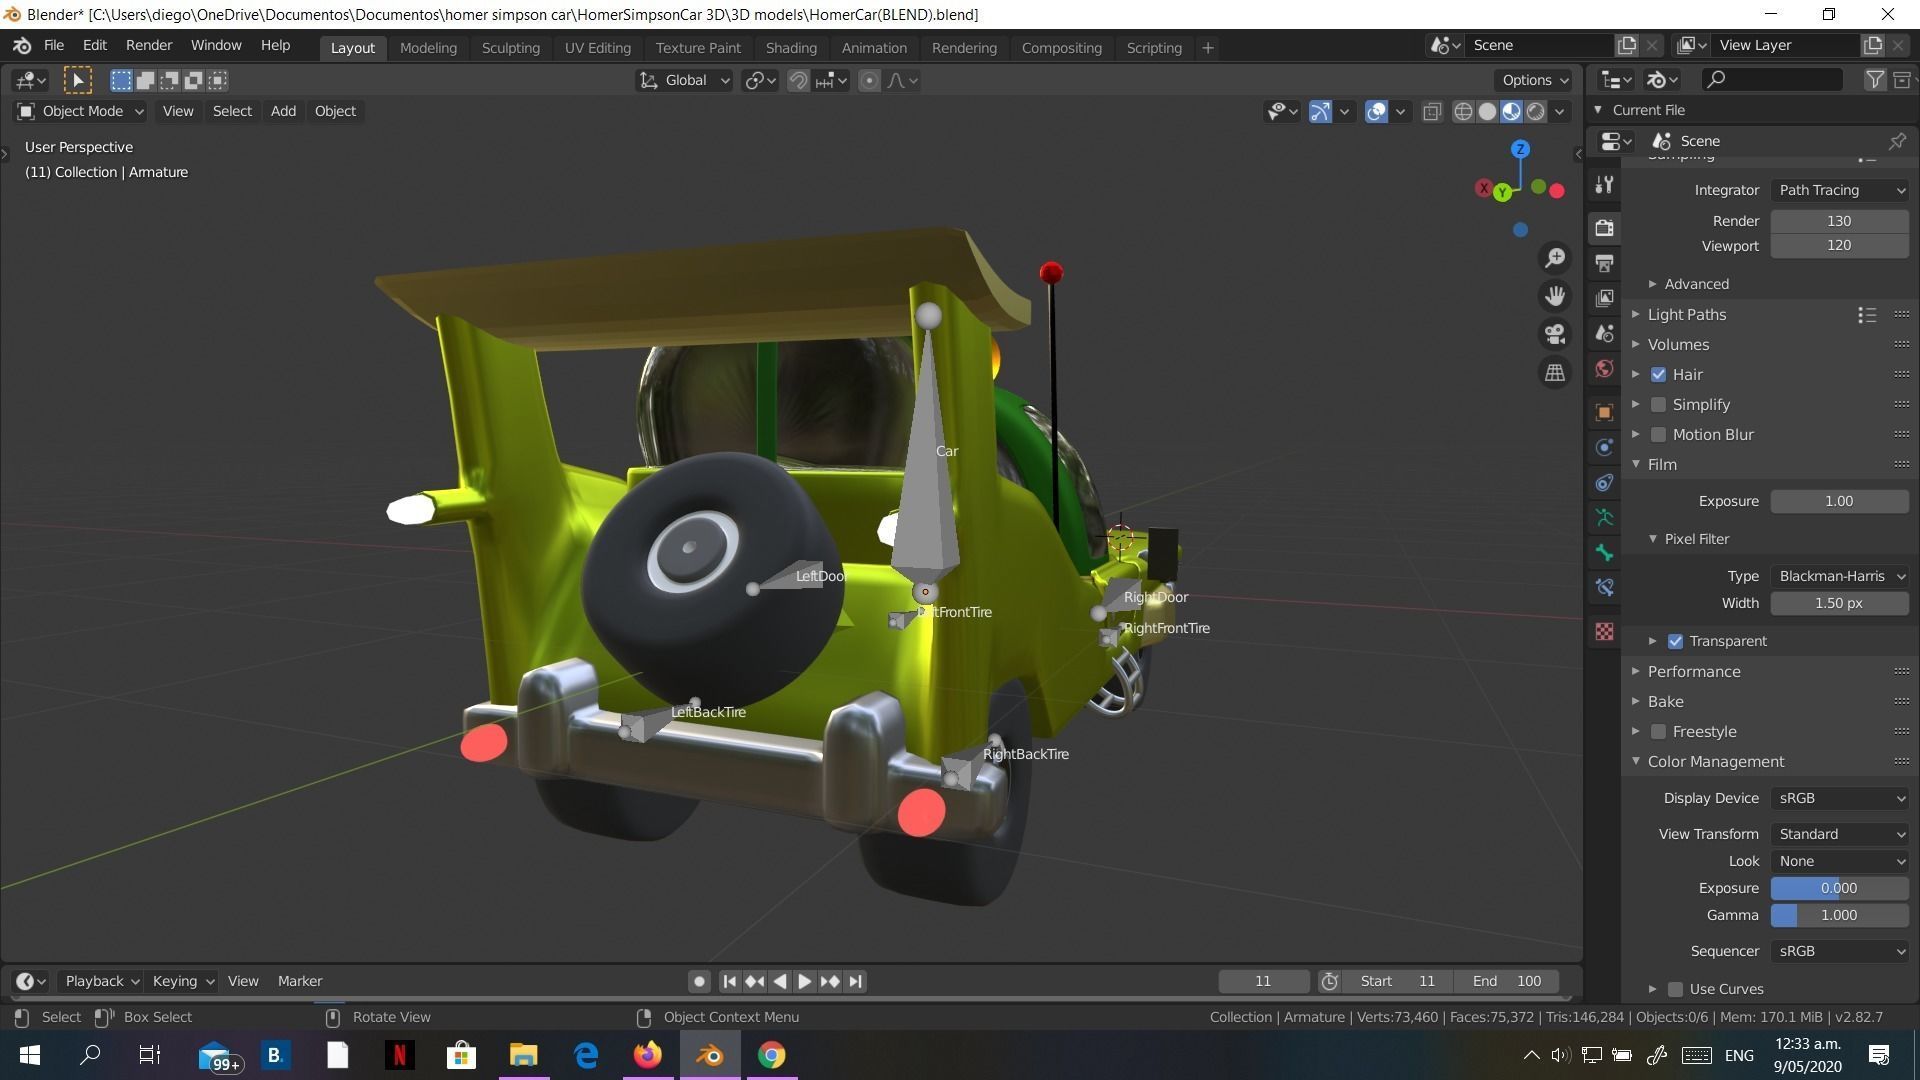
Task: Click the Zoom view gizmo icon
Action: (1555, 258)
